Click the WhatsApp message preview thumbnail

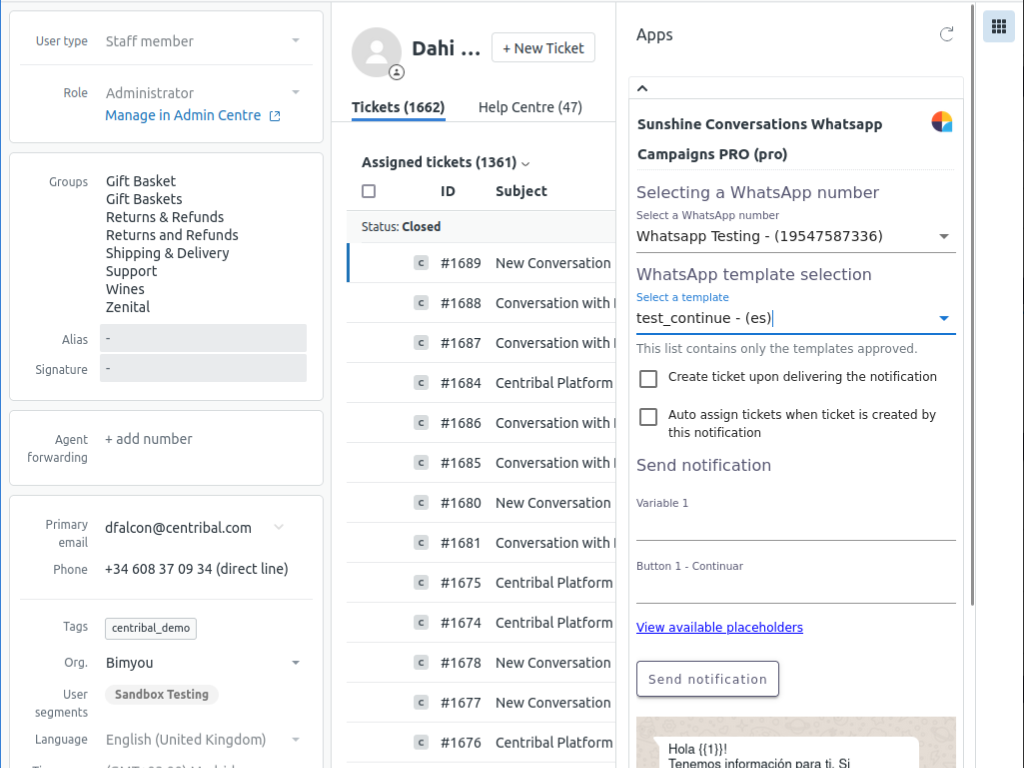pos(795,743)
